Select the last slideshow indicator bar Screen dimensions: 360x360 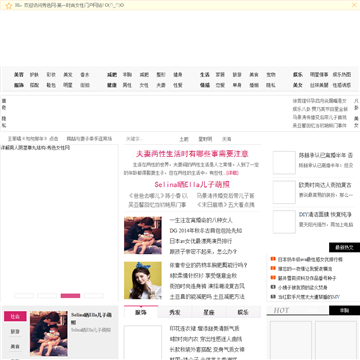[94, 296]
